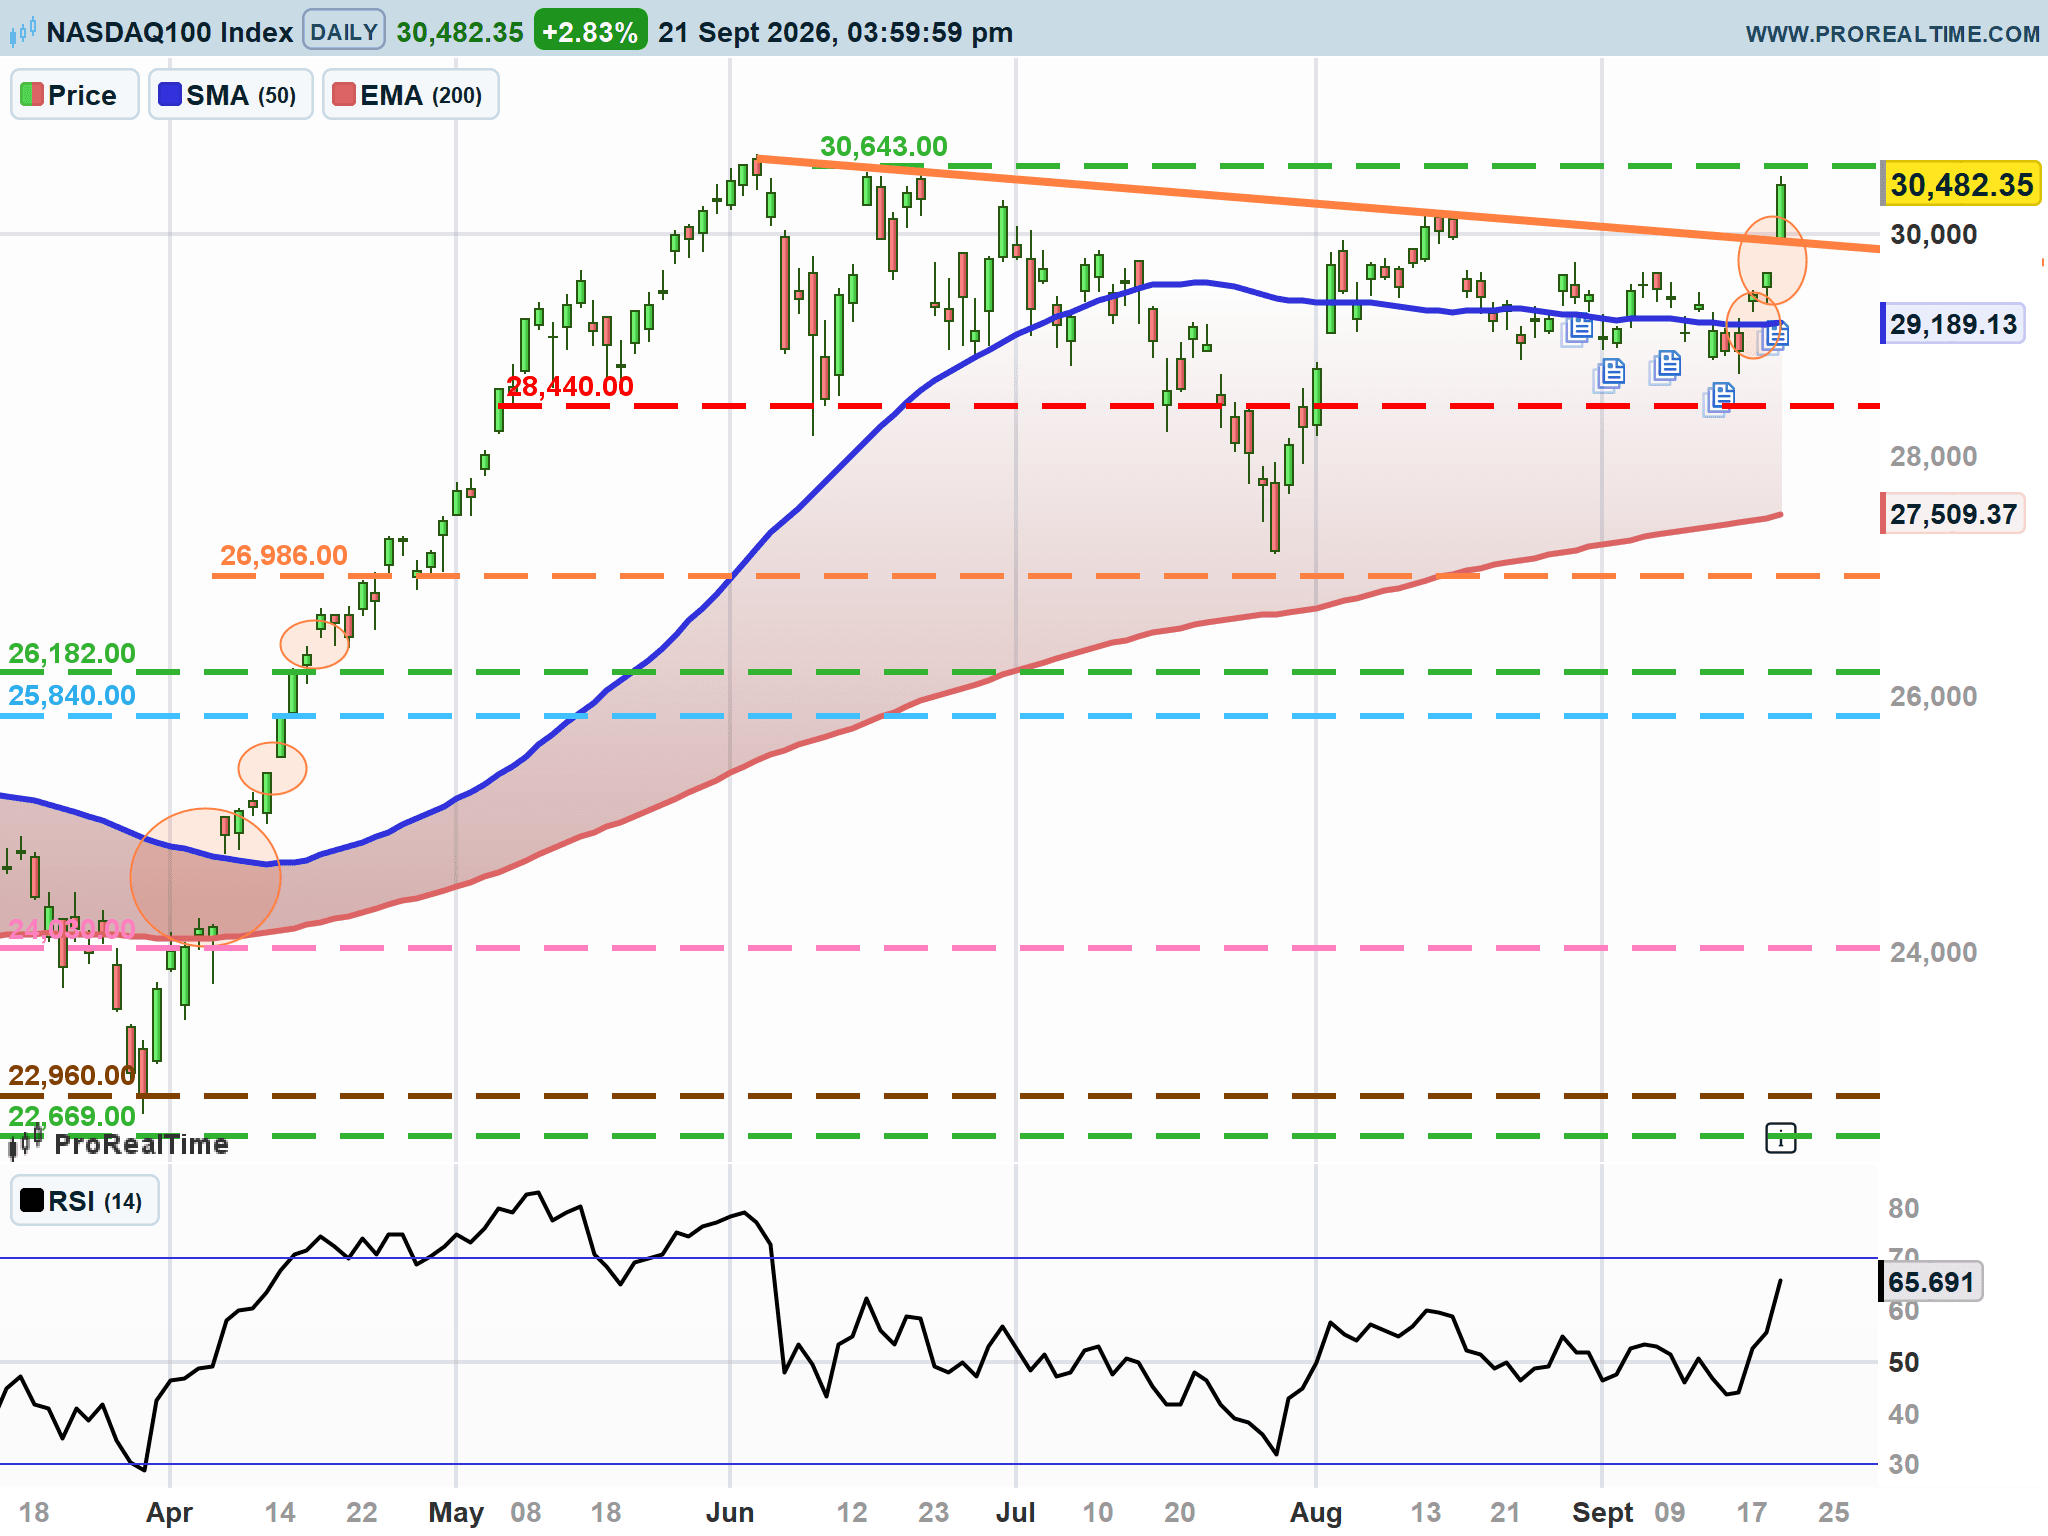Click the blue SMA color swatch
This screenshot has width=2048, height=1536.
(x=170, y=95)
